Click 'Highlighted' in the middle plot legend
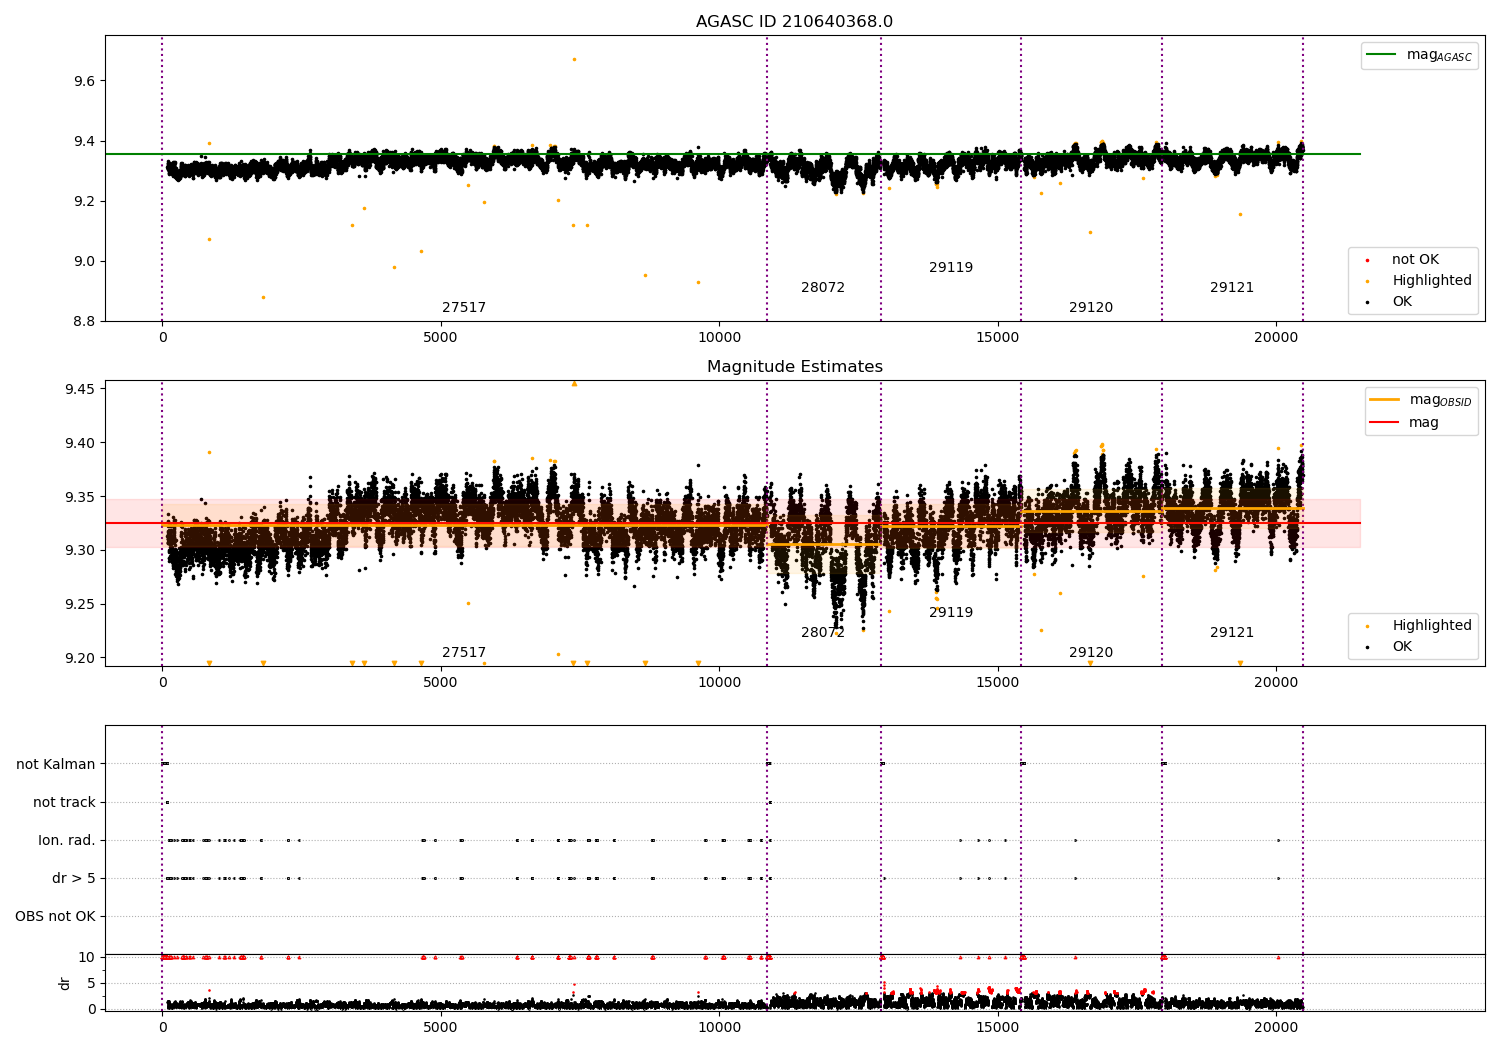The height and width of the screenshot is (1050, 1500). tap(1431, 626)
